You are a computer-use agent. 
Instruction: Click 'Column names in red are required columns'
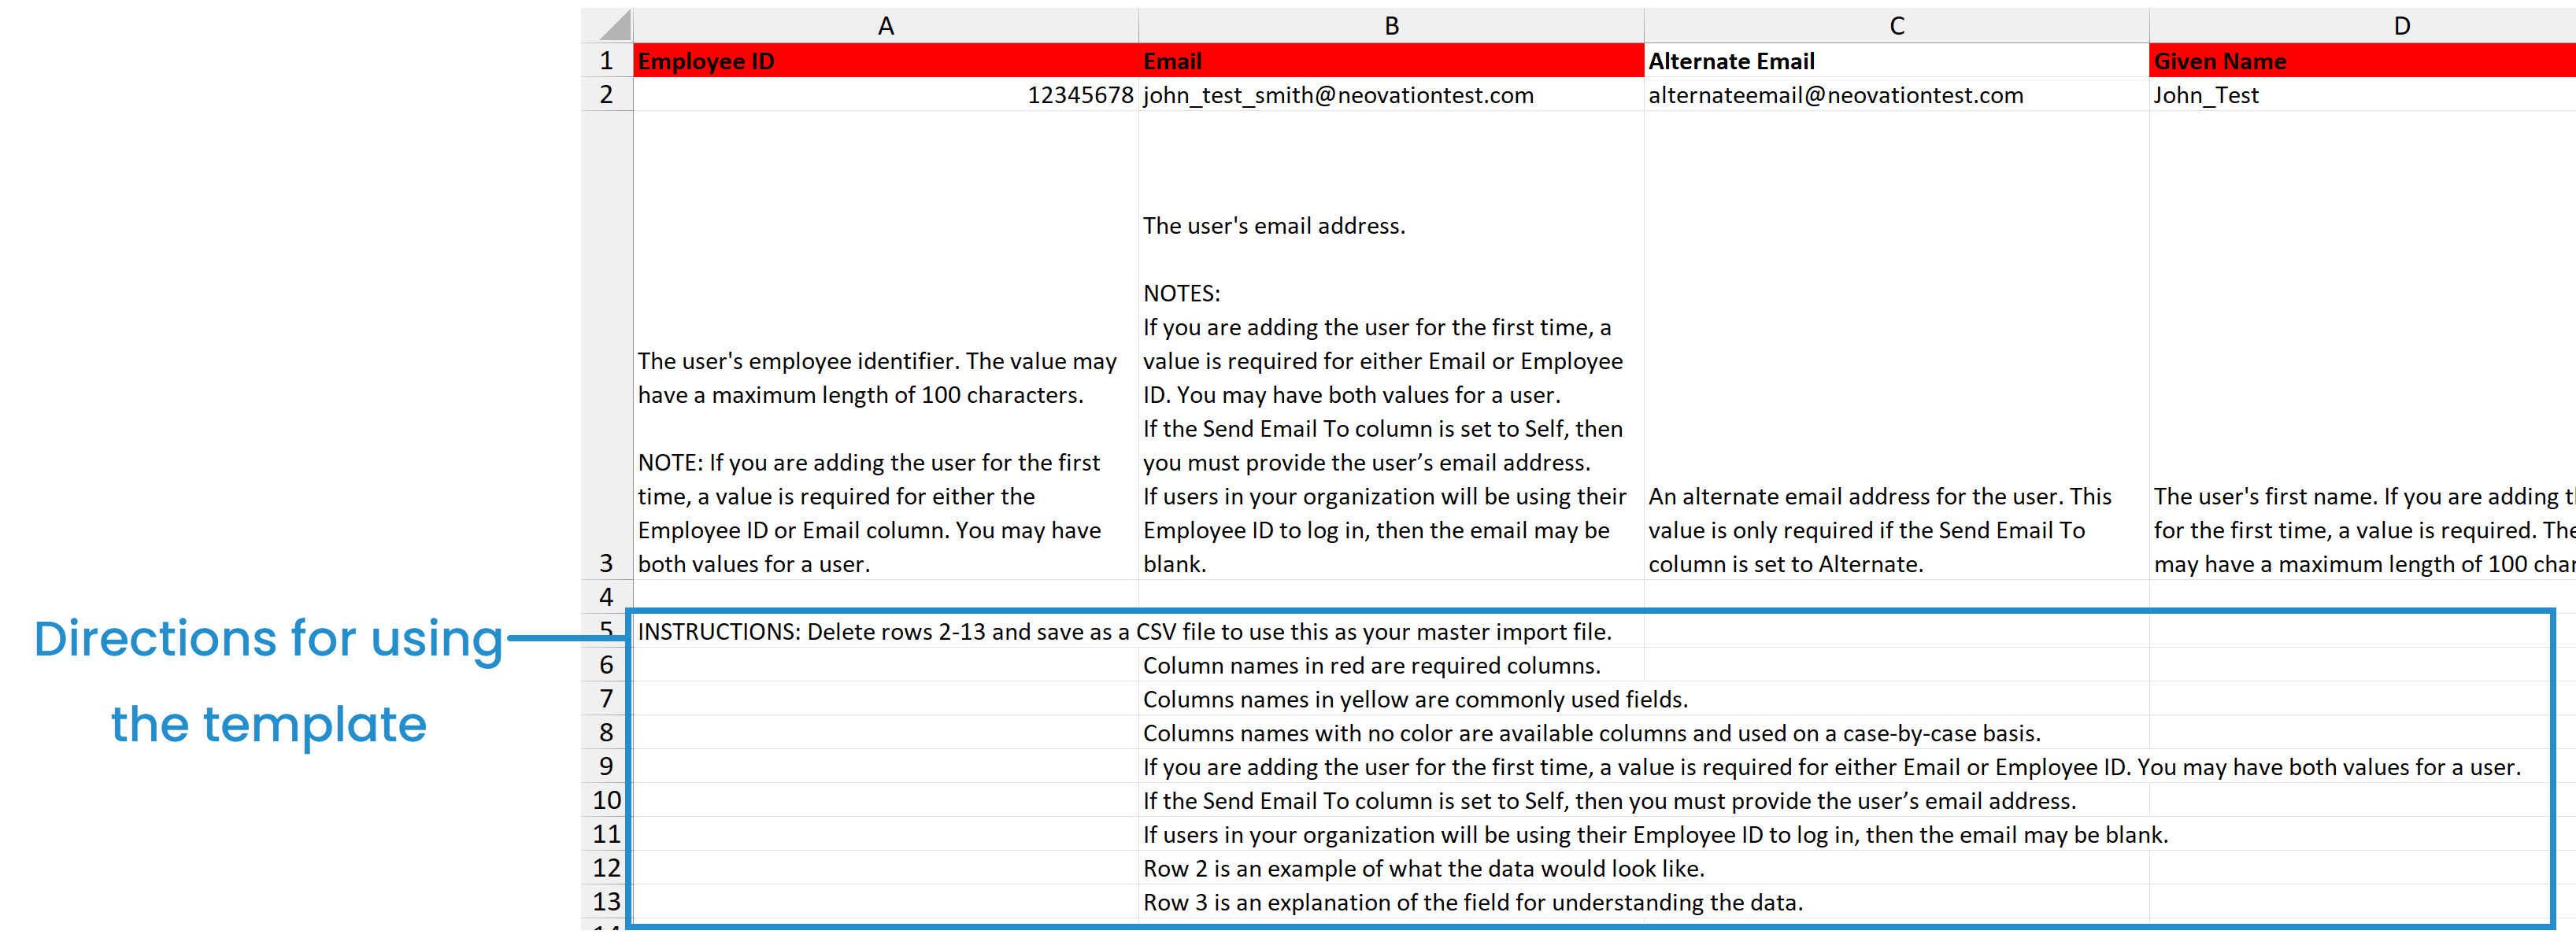pos(1372,665)
